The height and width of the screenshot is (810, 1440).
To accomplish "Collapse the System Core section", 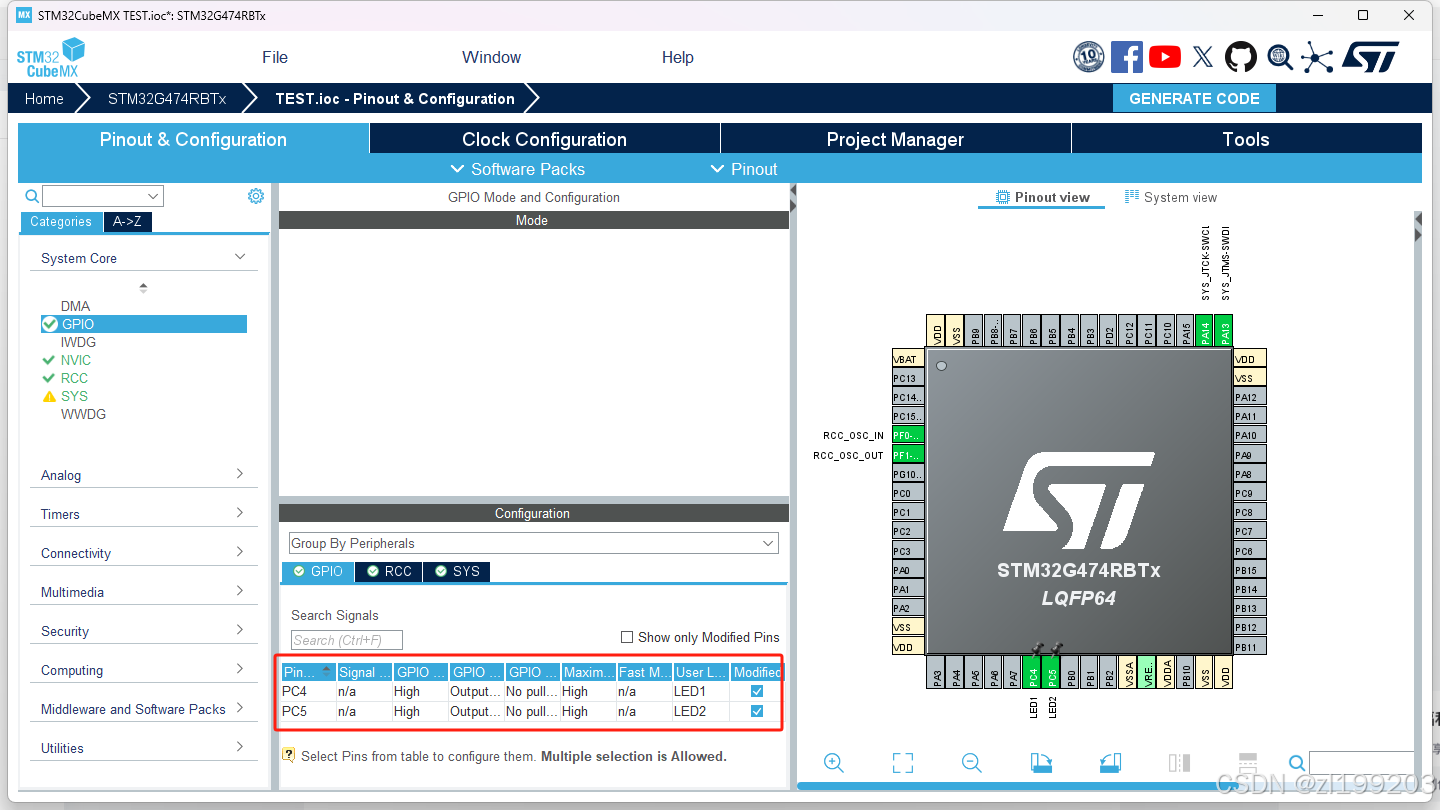I will point(240,257).
